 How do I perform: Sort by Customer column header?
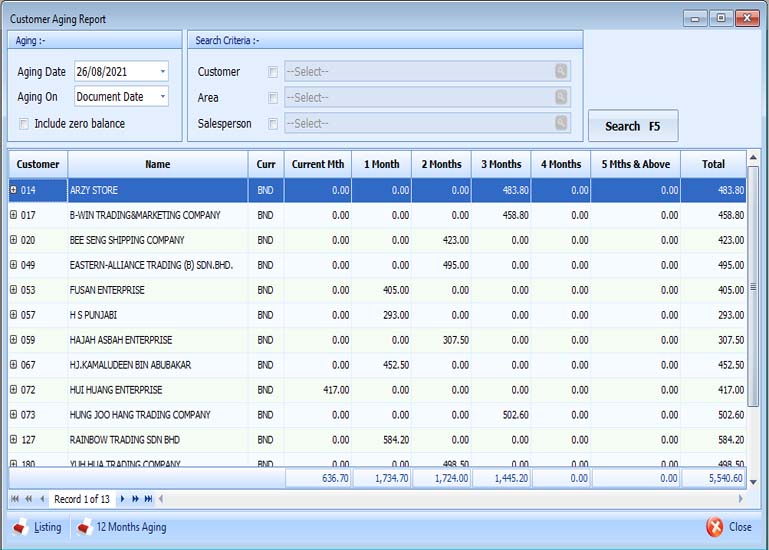(x=38, y=164)
